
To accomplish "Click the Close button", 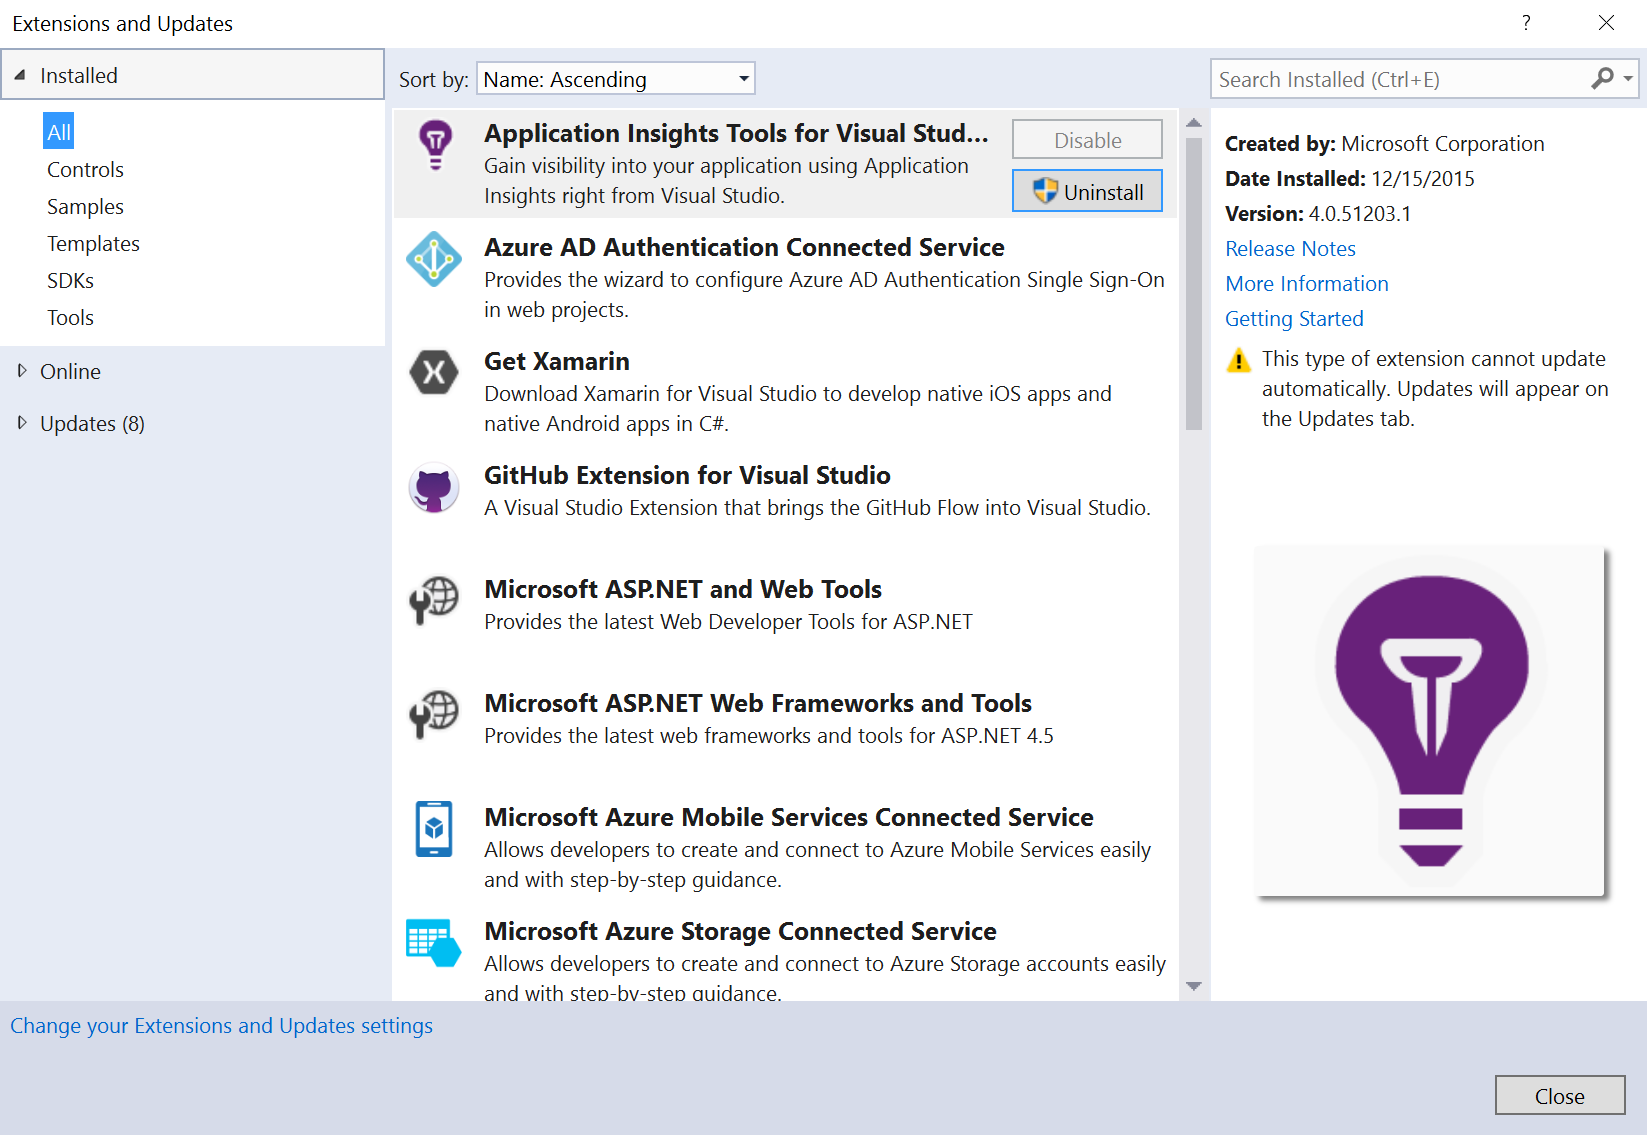I will 1560,1096.
